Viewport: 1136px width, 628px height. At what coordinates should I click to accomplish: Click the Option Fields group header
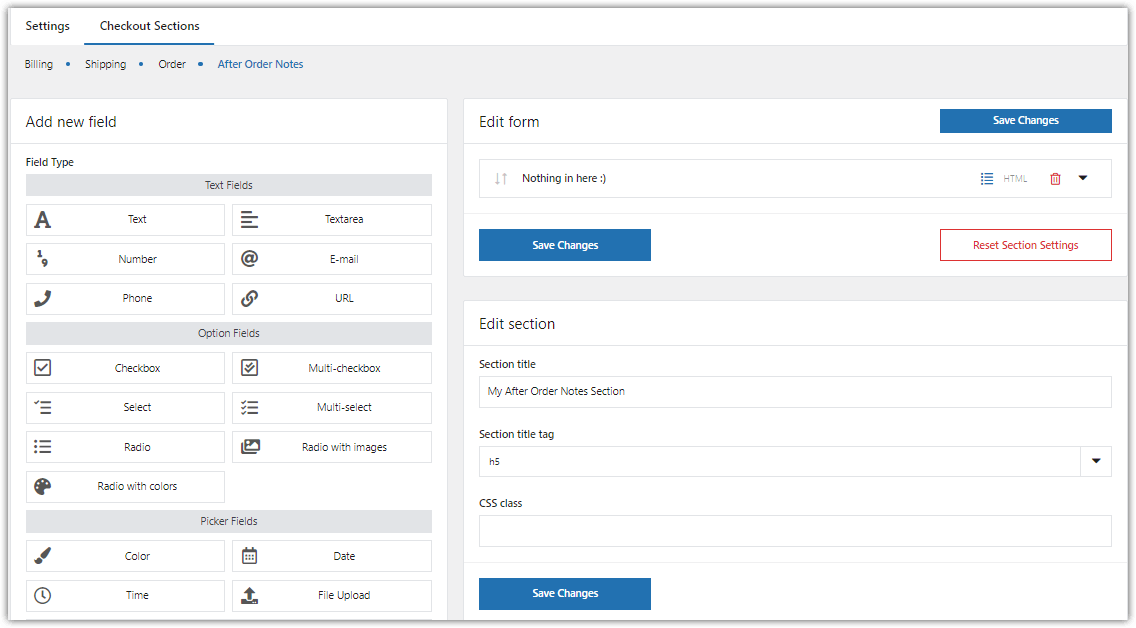click(229, 333)
